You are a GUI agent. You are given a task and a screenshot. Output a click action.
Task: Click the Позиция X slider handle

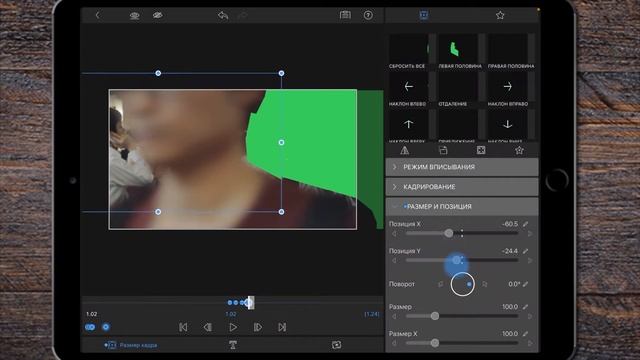pos(449,233)
